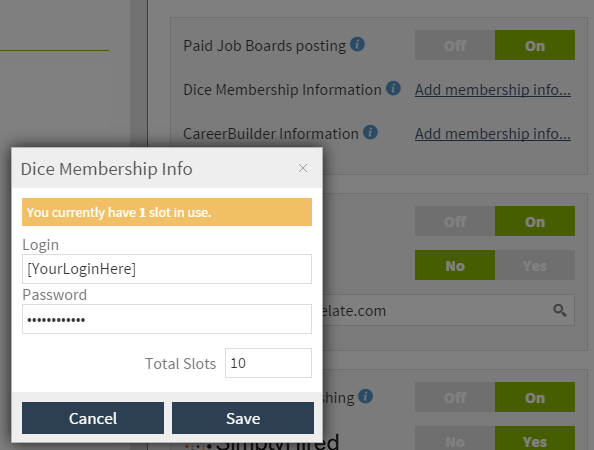Click the Total Slots input box

(x=268, y=363)
